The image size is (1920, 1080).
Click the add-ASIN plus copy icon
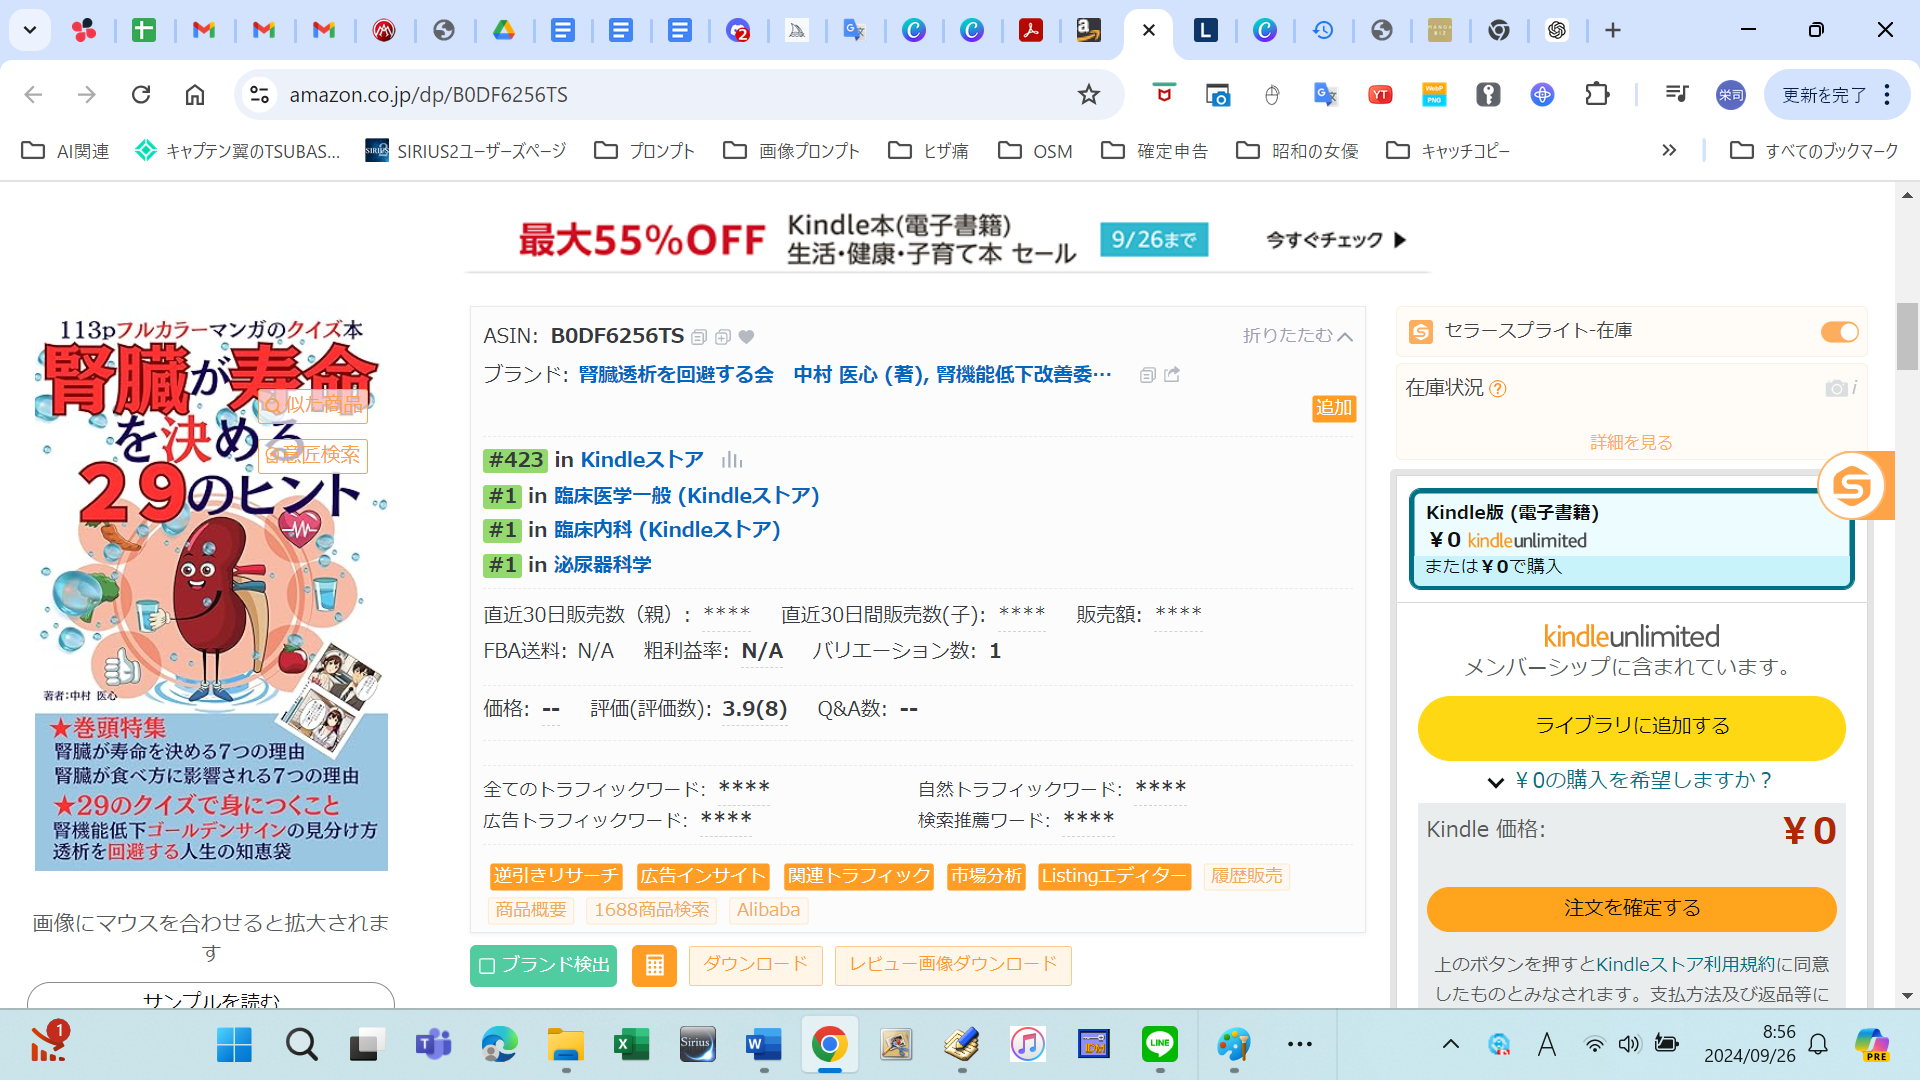723,337
